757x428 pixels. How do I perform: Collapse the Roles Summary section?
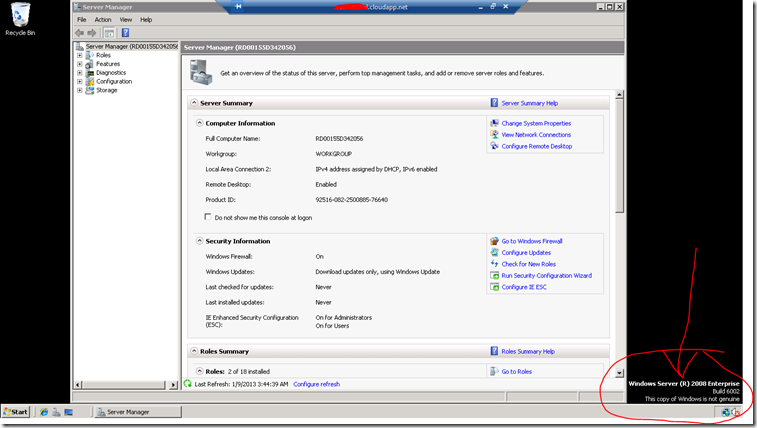pyautogui.click(x=194, y=351)
